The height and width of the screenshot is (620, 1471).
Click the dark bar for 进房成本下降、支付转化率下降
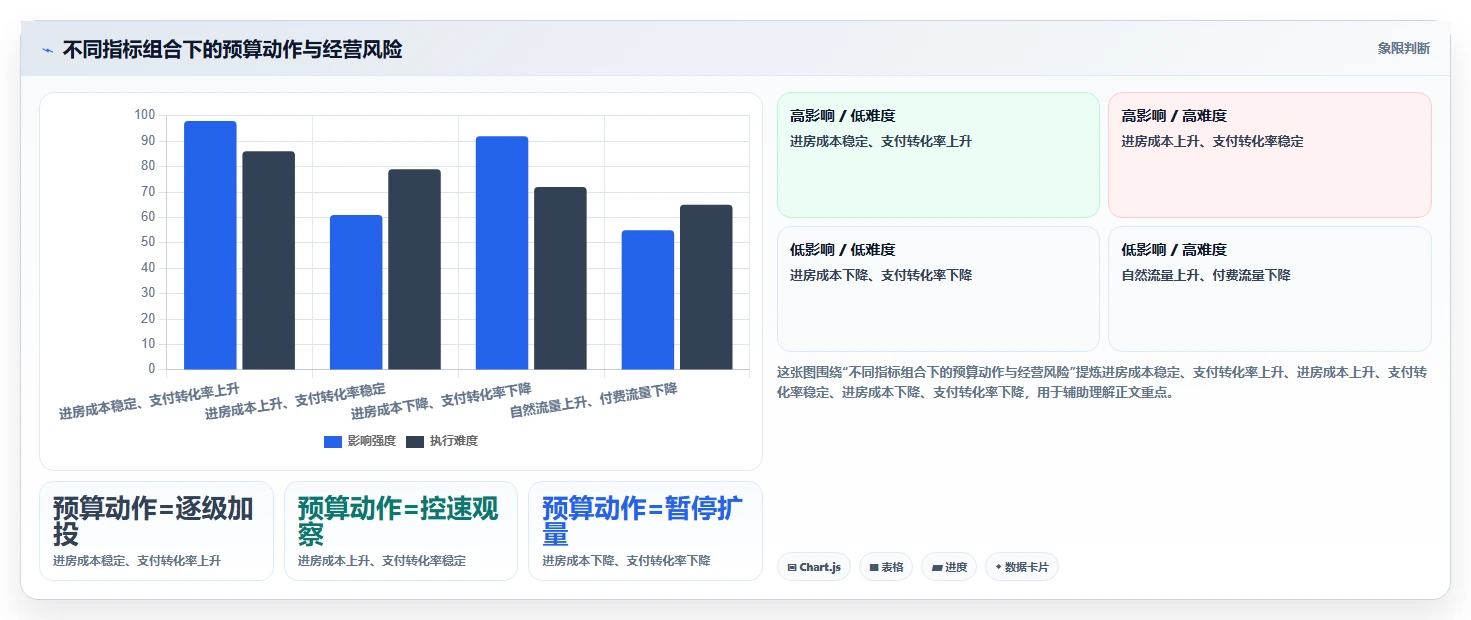[x=560, y=278]
